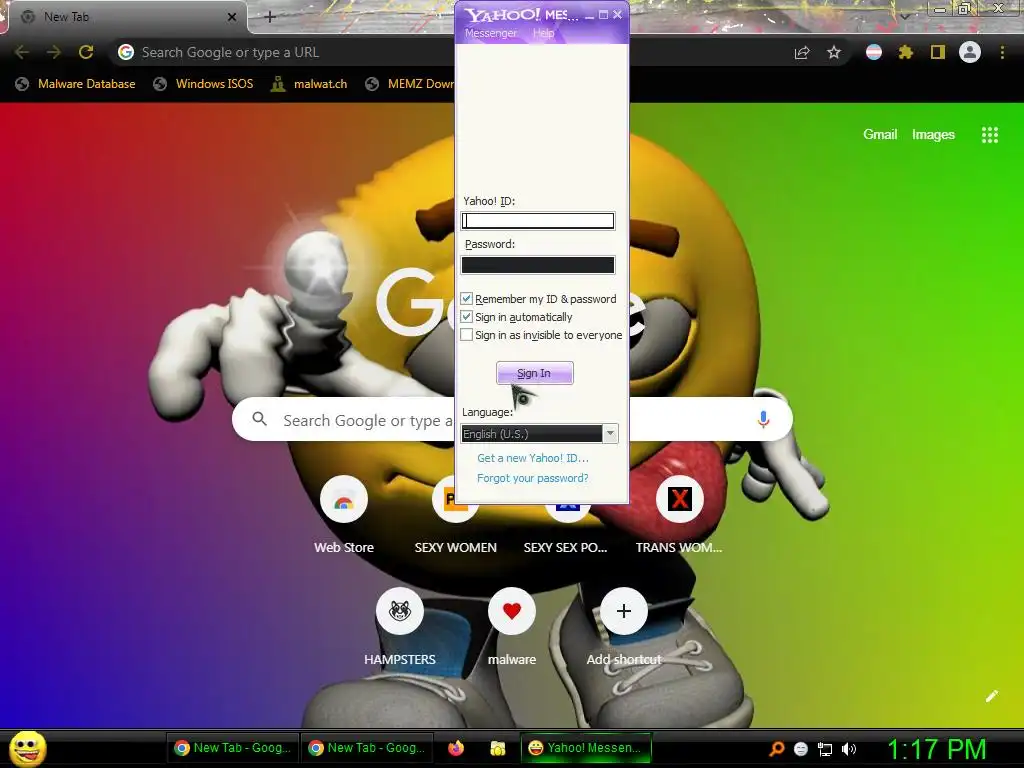Click Forgot your password link
This screenshot has width=1024, height=768.
(532, 478)
